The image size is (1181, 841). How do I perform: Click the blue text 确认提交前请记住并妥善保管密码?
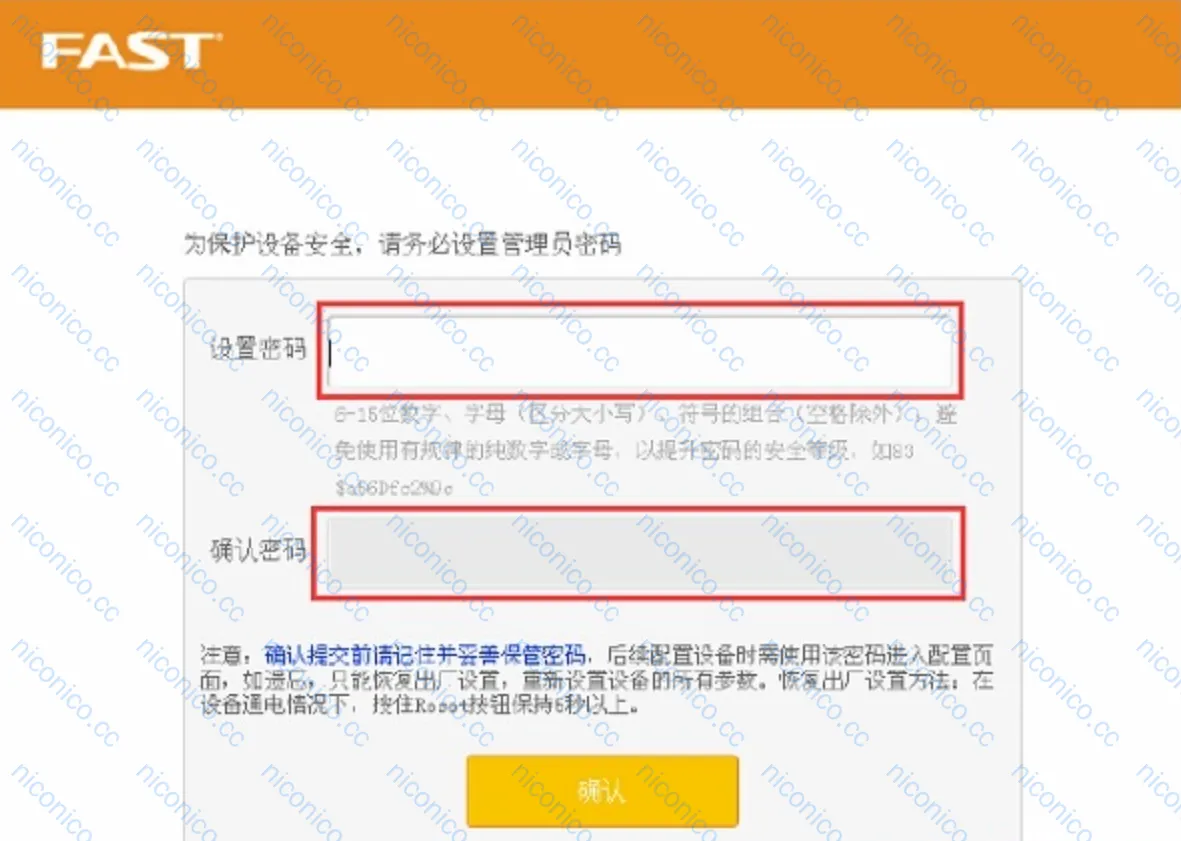pos(425,655)
